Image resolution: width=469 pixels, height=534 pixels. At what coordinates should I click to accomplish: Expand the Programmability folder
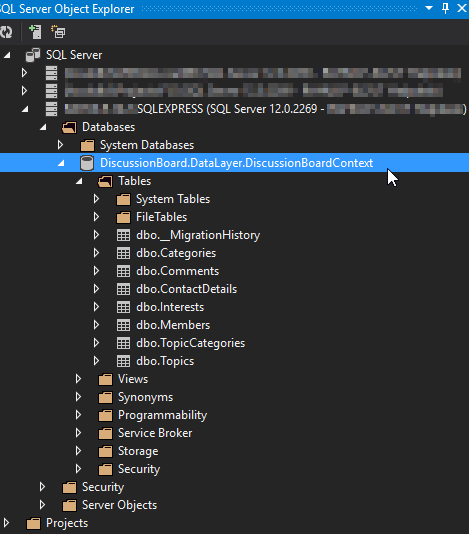[78, 415]
